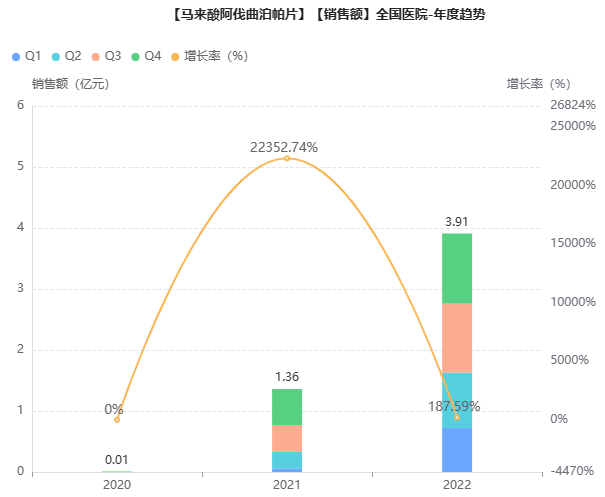This screenshot has width=605, height=497.
Task: Click the 2020 label on the x-axis
Action: point(117,484)
